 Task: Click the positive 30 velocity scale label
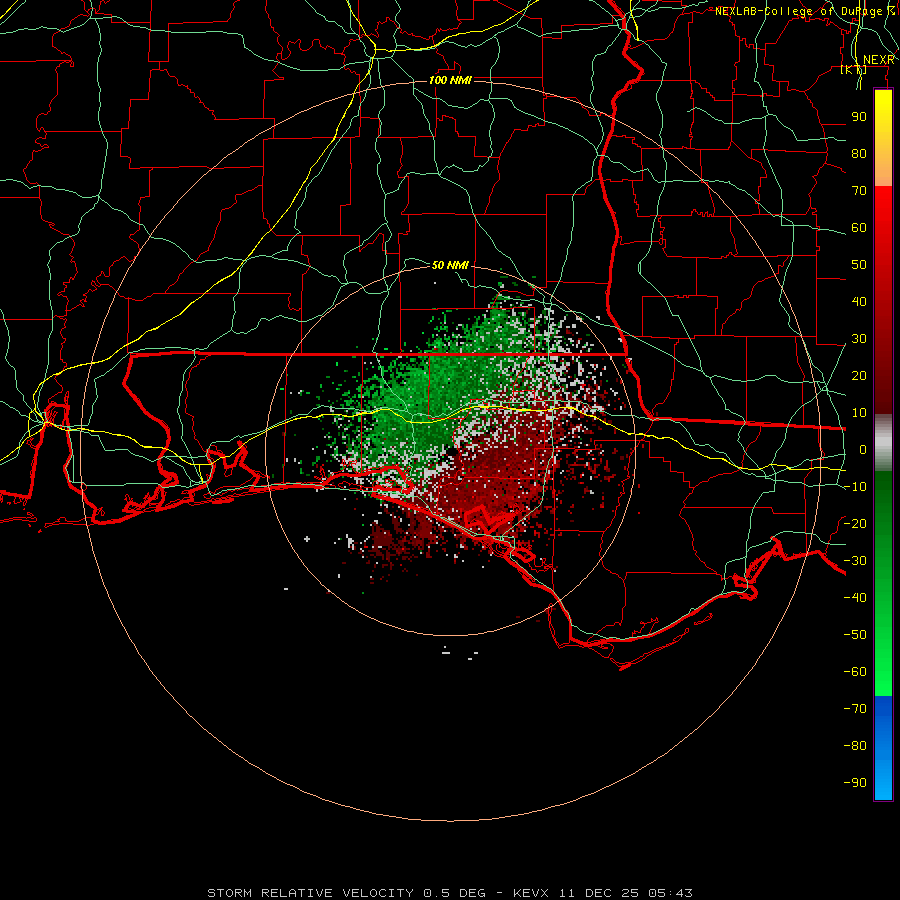[859, 339]
